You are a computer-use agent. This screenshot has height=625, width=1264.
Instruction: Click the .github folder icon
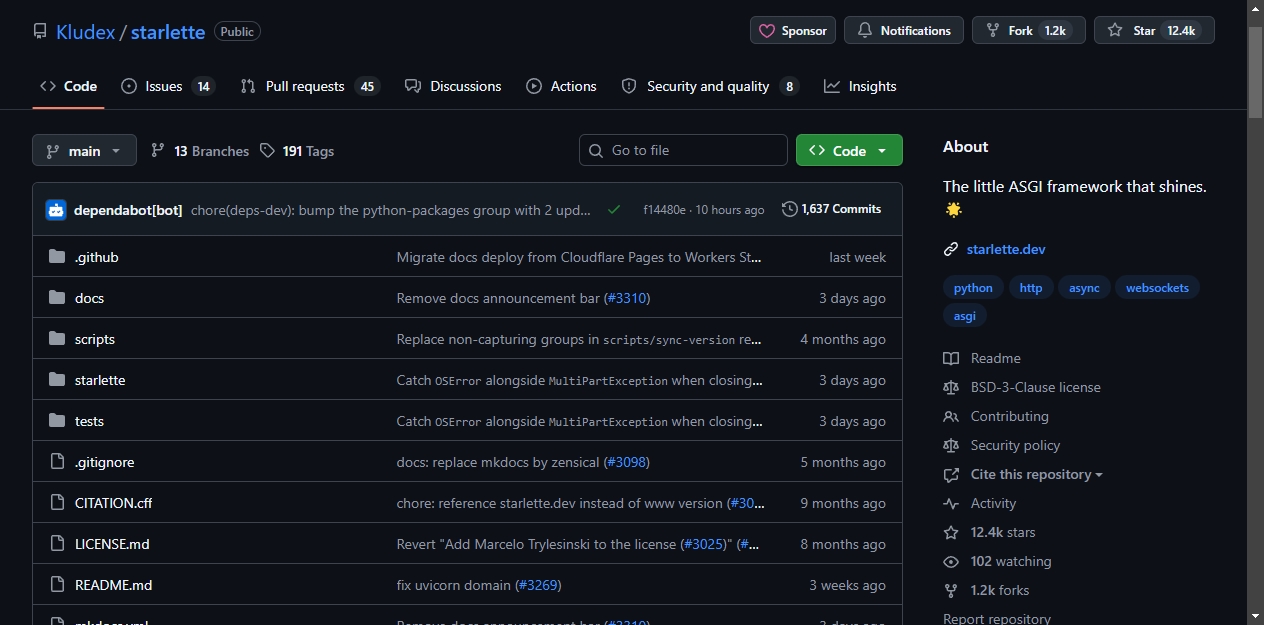point(57,257)
